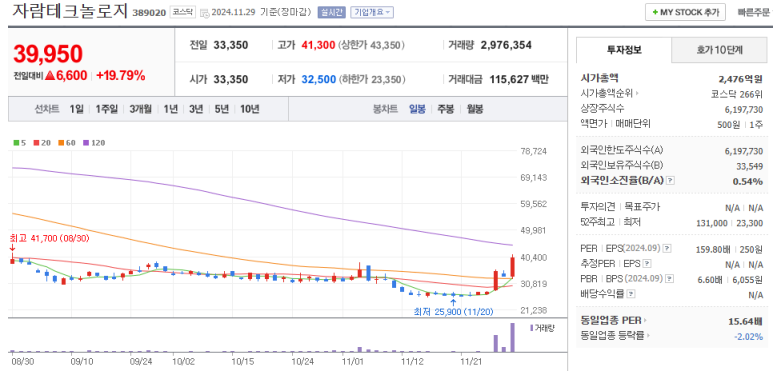Click the 거래량 value 2,976,354
Image resolution: width=773 pixels, height=371 pixels.
[506, 45]
